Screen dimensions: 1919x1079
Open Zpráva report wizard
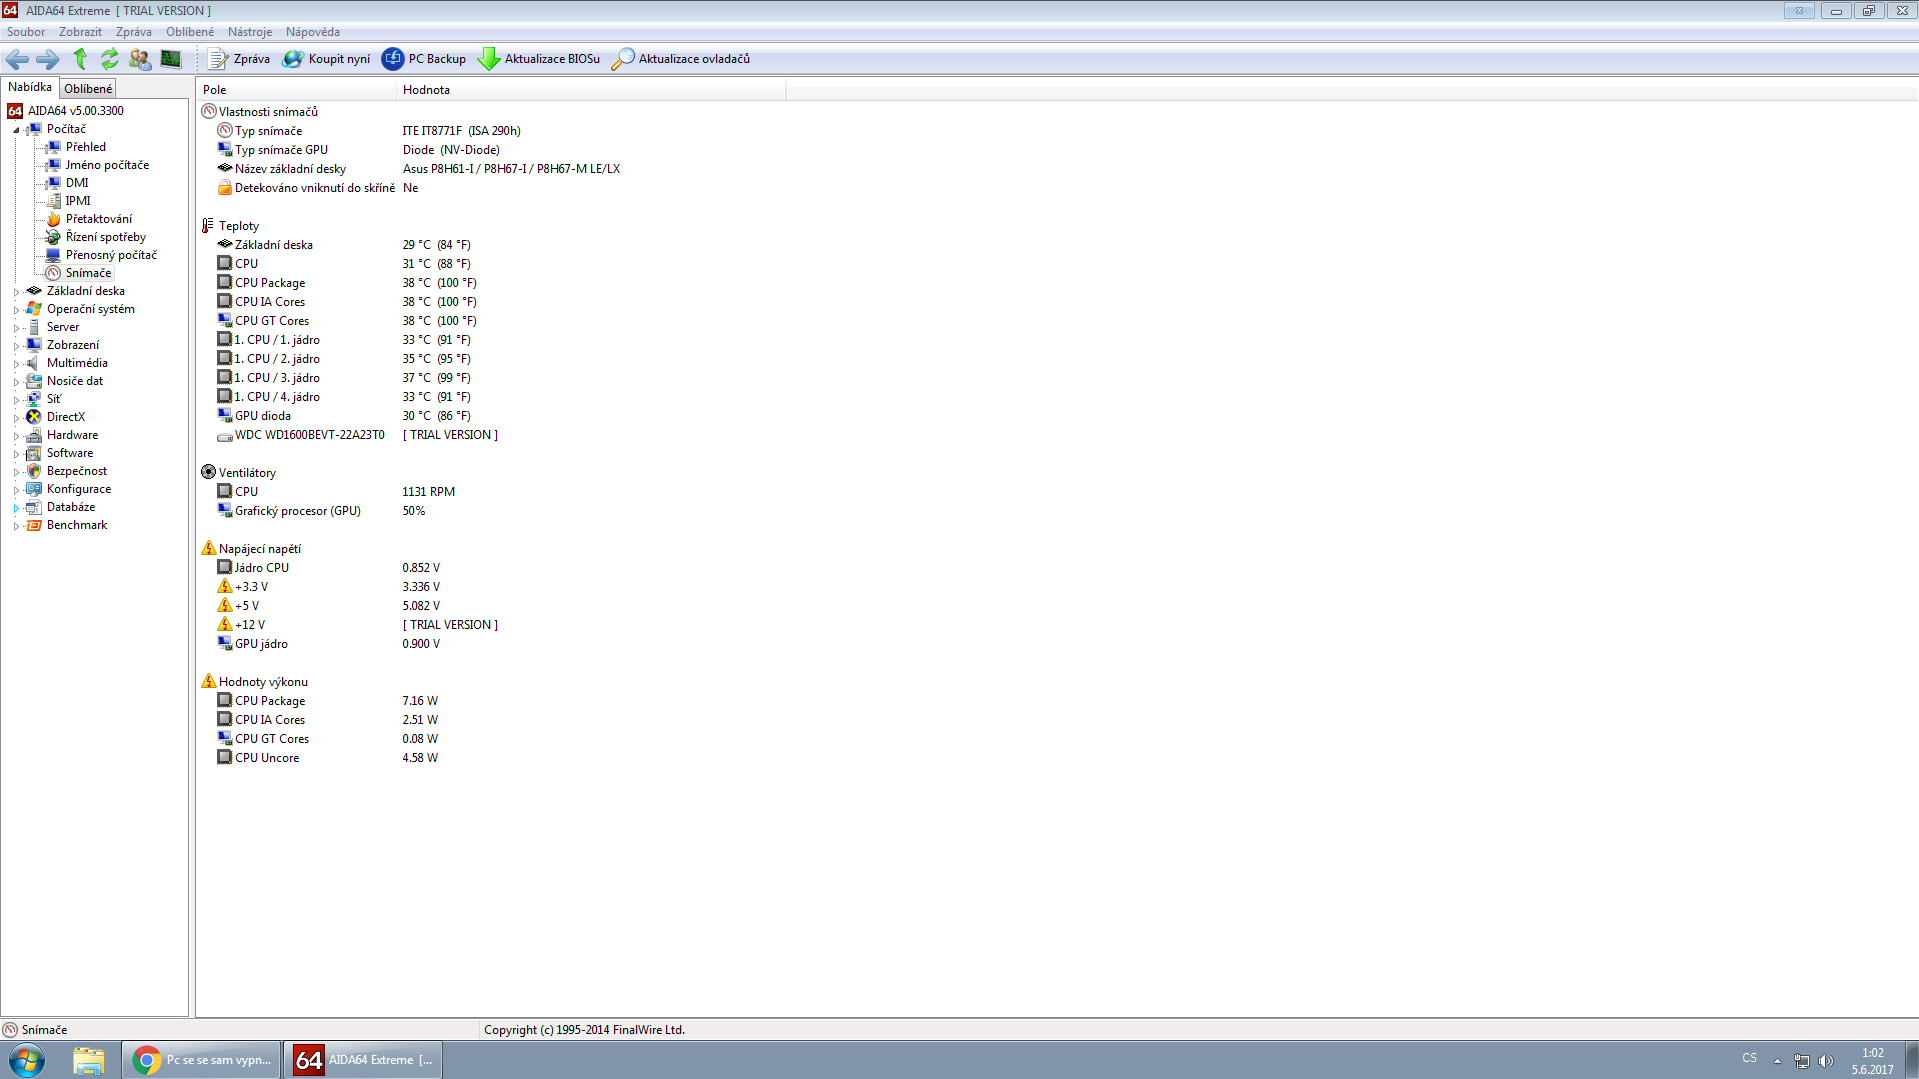click(239, 59)
